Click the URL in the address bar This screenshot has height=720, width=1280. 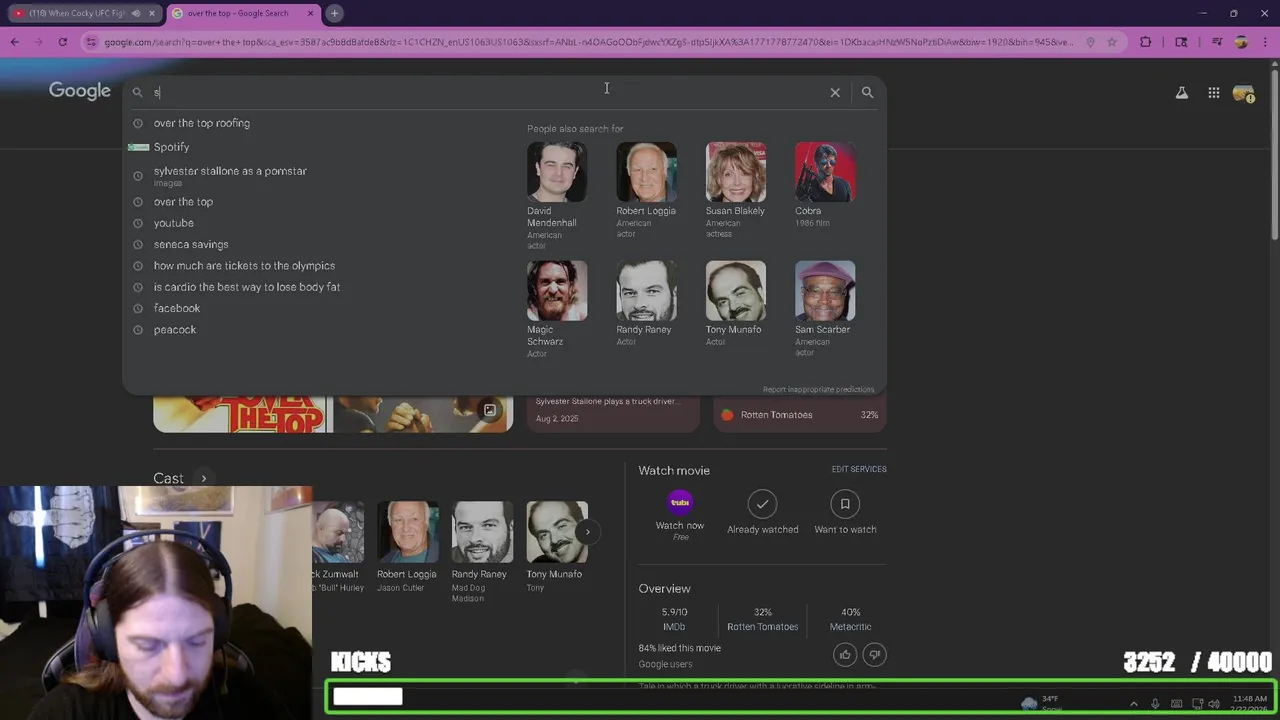[588, 42]
